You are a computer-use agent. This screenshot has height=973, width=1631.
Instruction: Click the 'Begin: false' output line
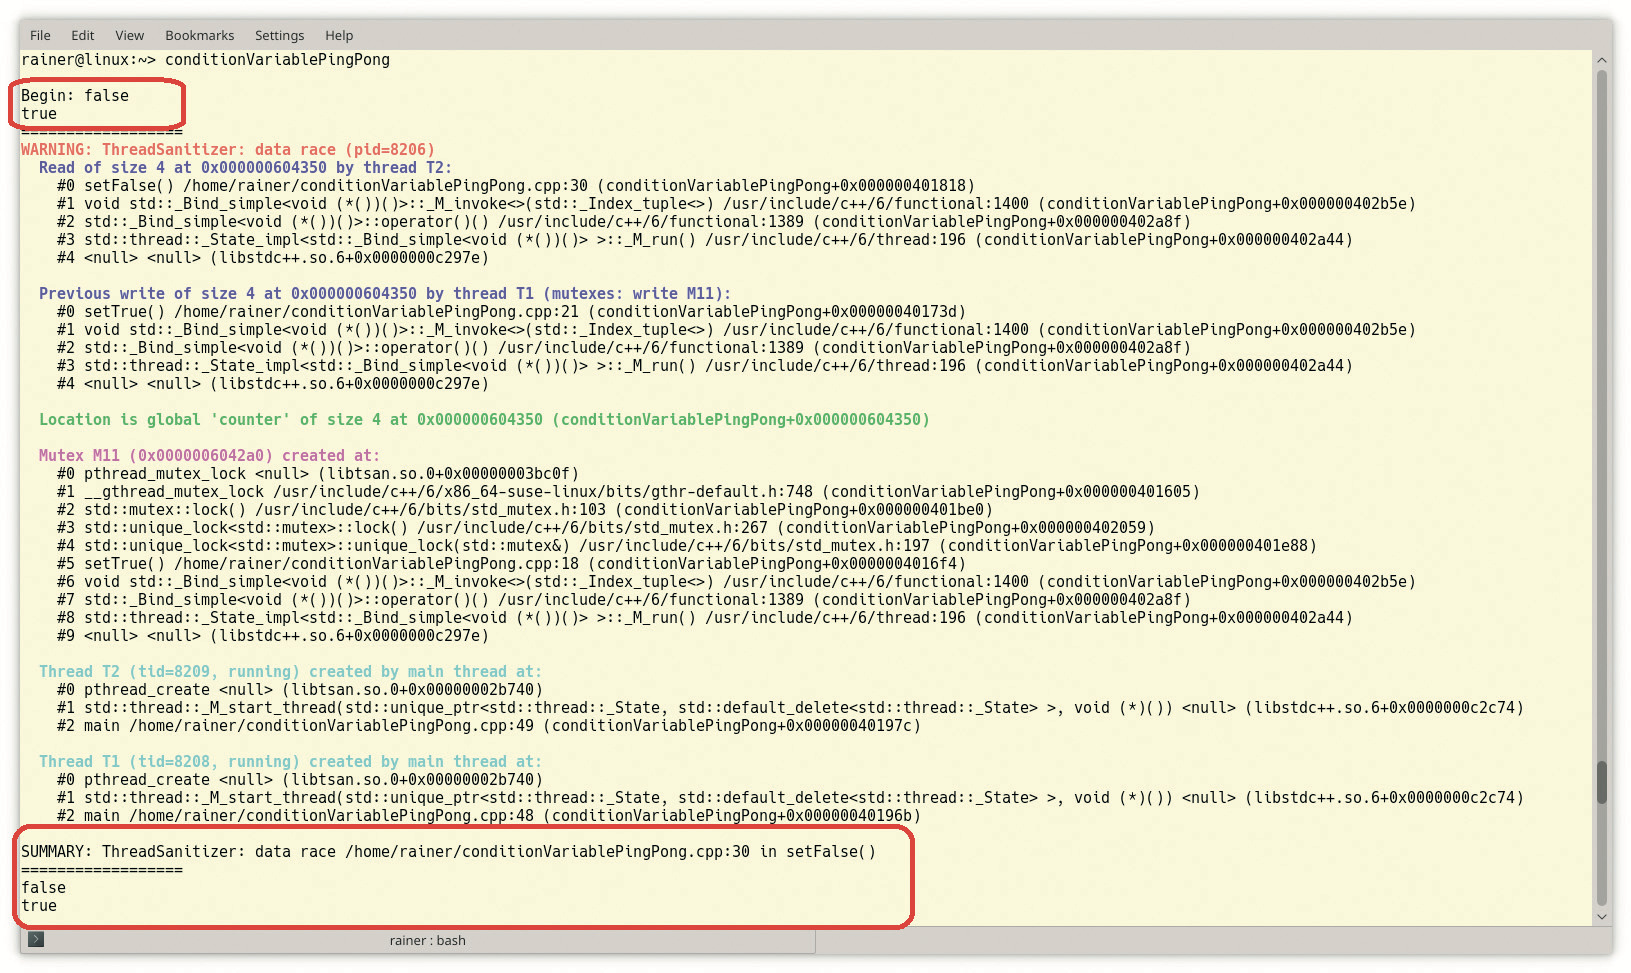[75, 95]
